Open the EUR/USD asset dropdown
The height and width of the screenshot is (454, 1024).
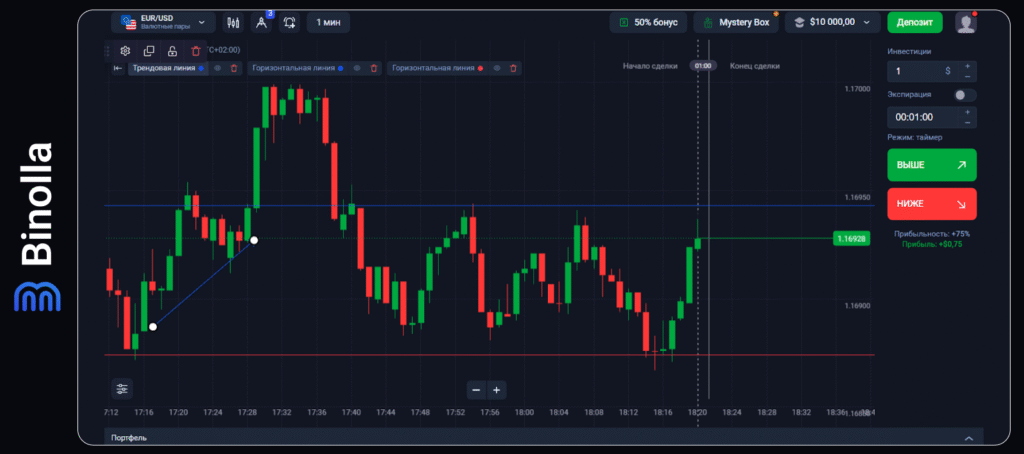pyautogui.click(x=163, y=22)
